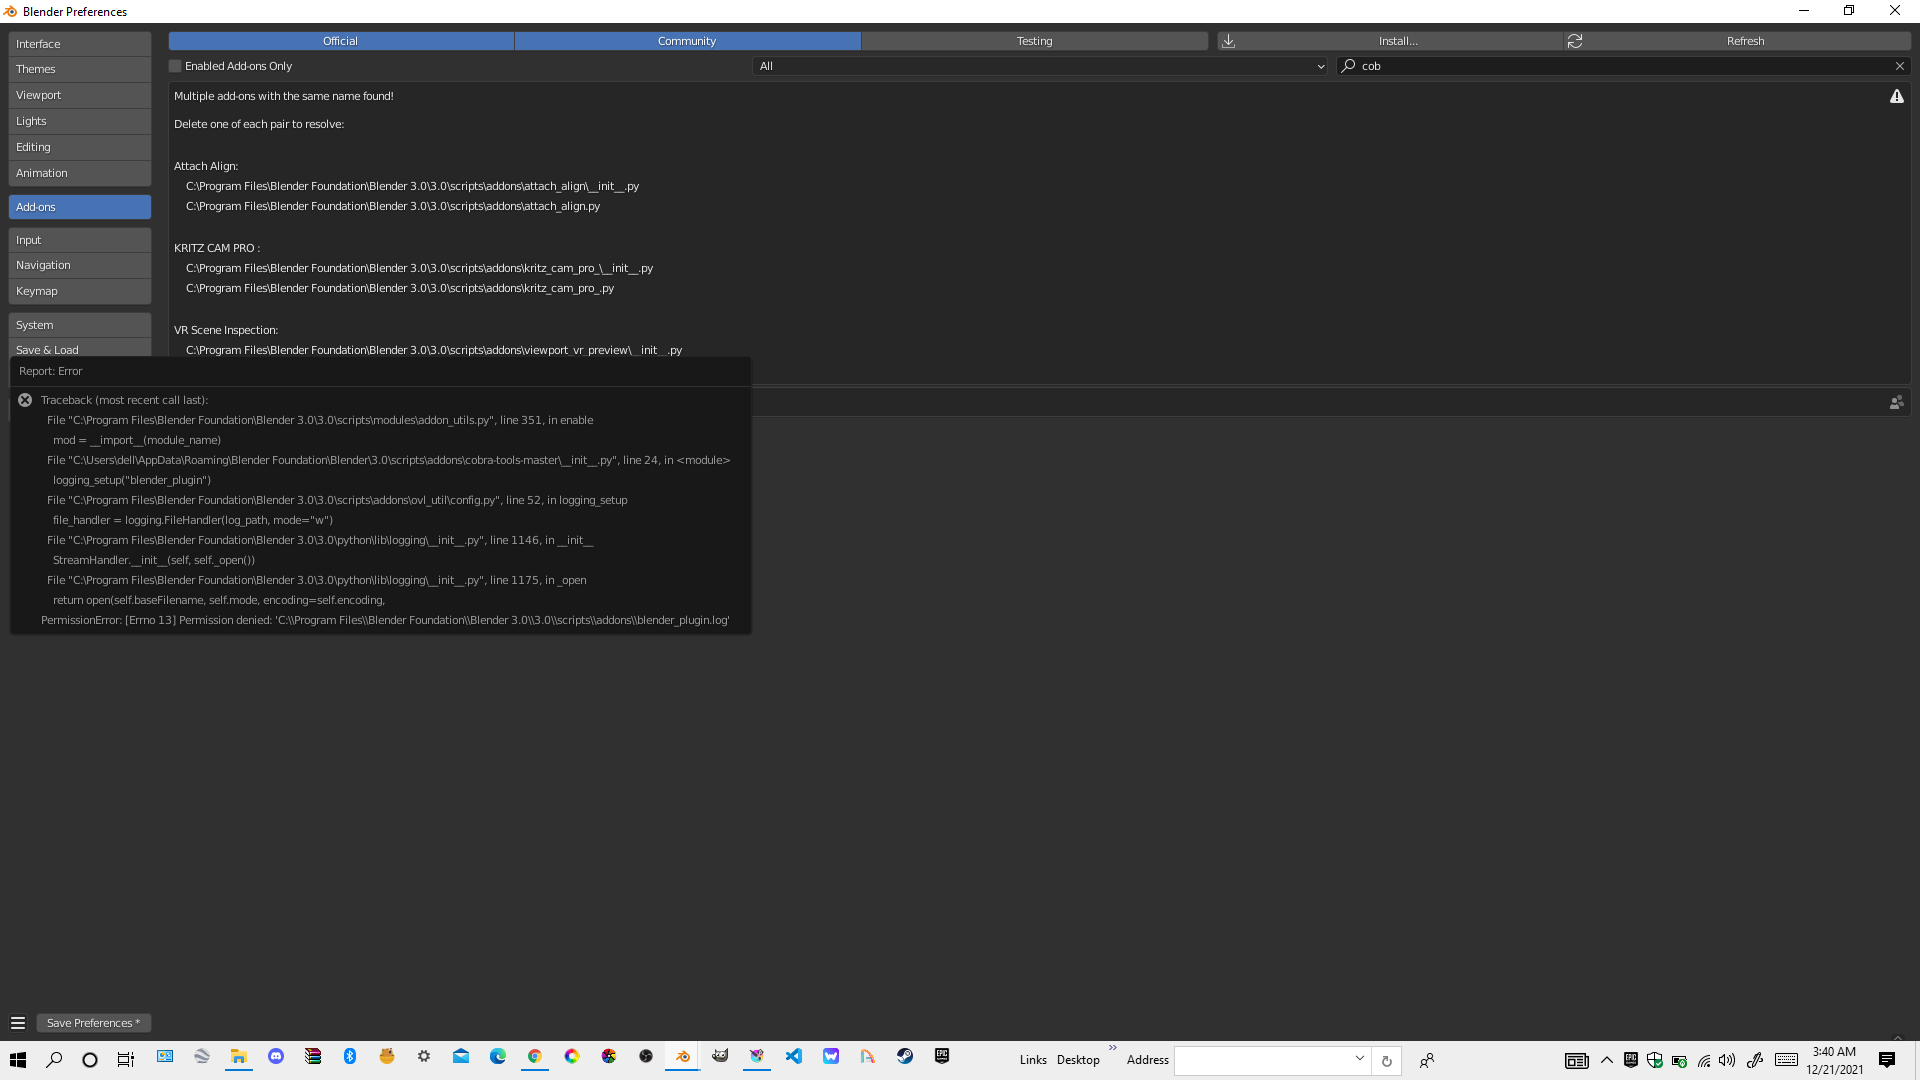Open Blender from the taskbar
Screen dimensions: 1920x1080
pos(682,1057)
